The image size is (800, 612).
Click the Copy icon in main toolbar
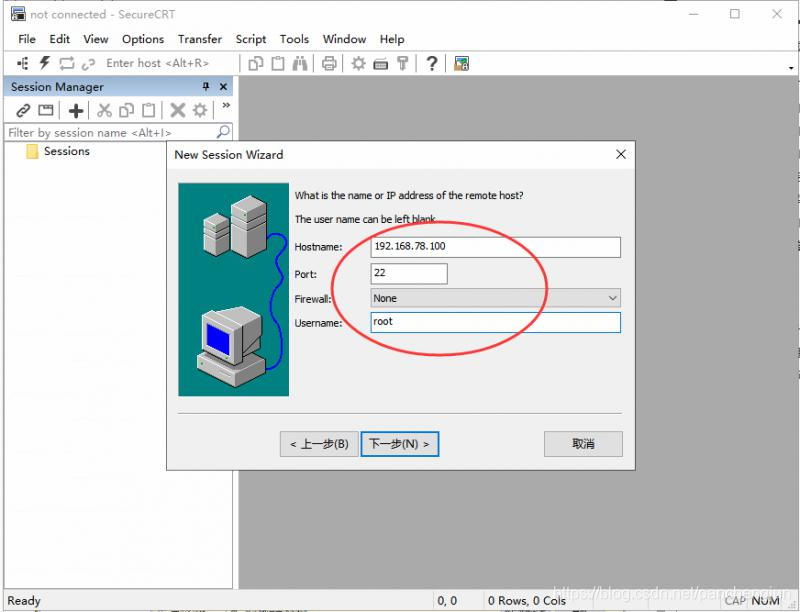click(x=256, y=64)
